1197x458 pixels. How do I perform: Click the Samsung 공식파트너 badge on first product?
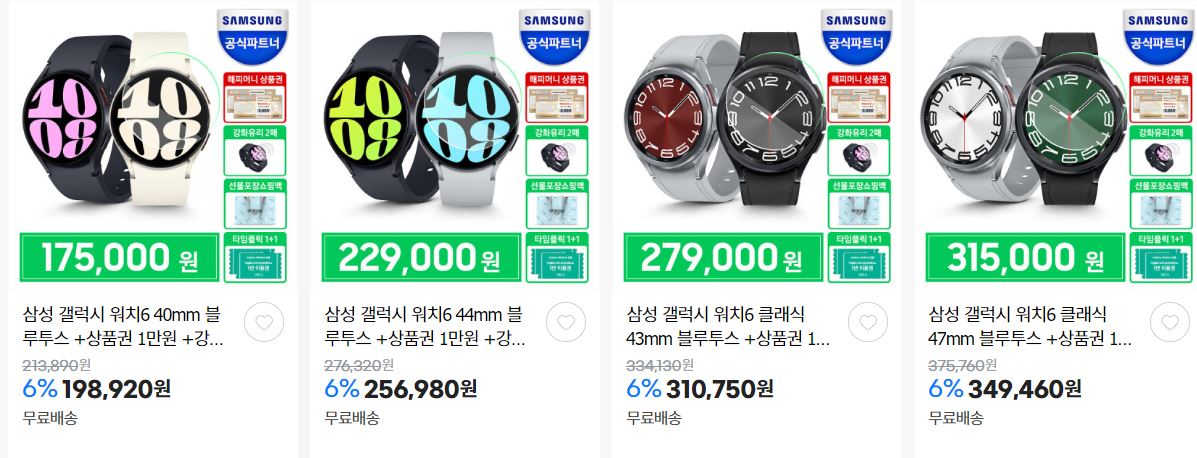(x=252, y=36)
